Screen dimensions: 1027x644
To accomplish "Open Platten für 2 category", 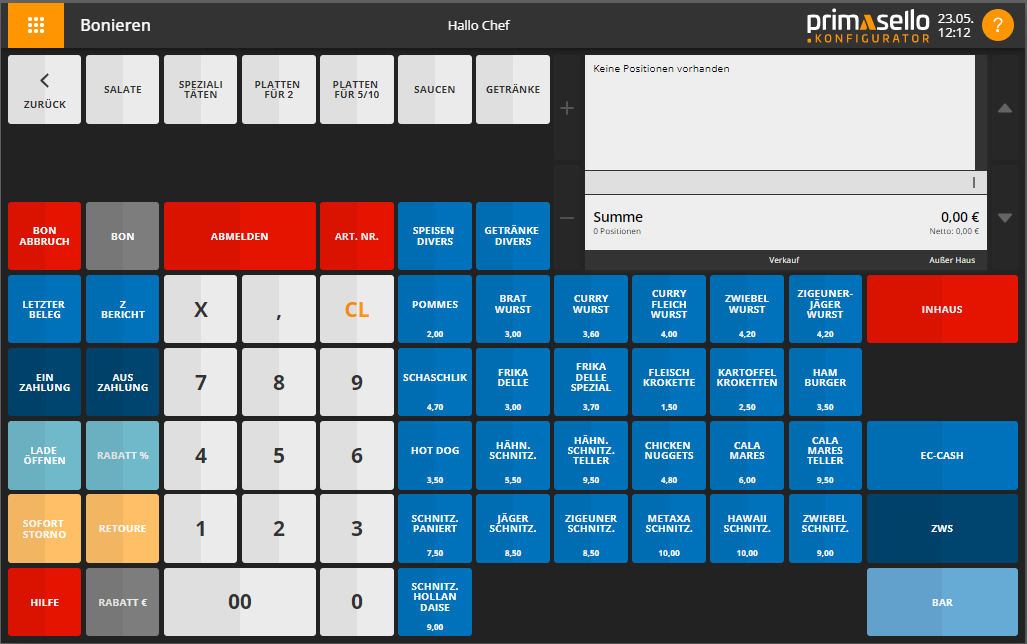I will tap(278, 89).
